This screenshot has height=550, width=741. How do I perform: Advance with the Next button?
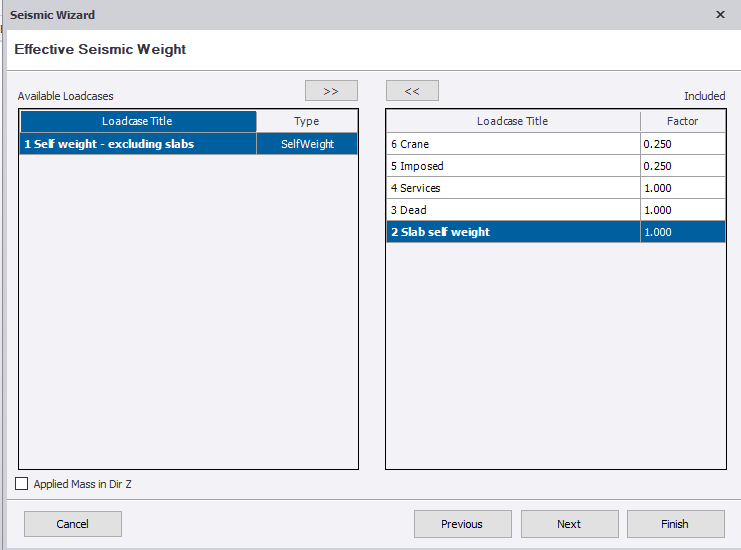pyautogui.click(x=569, y=524)
